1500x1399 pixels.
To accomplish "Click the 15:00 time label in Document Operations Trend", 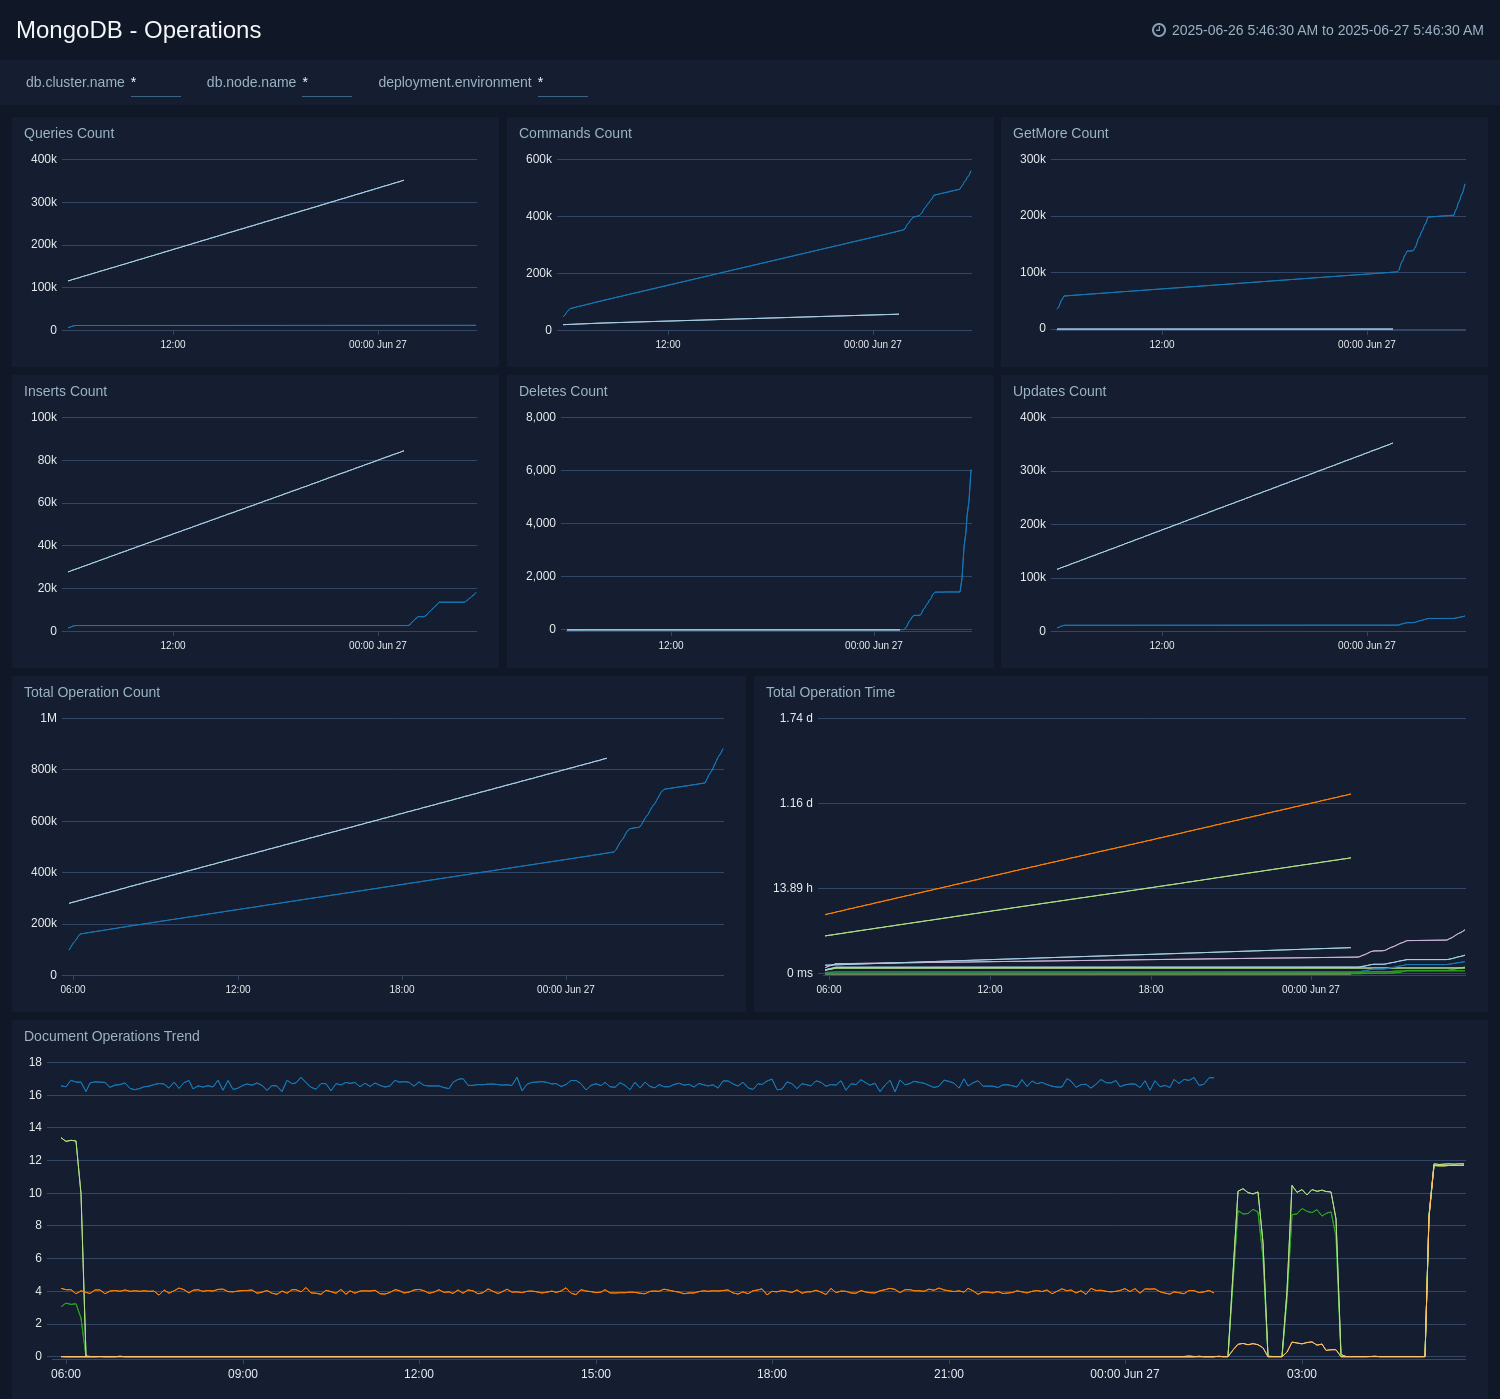I will click(x=596, y=1374).
